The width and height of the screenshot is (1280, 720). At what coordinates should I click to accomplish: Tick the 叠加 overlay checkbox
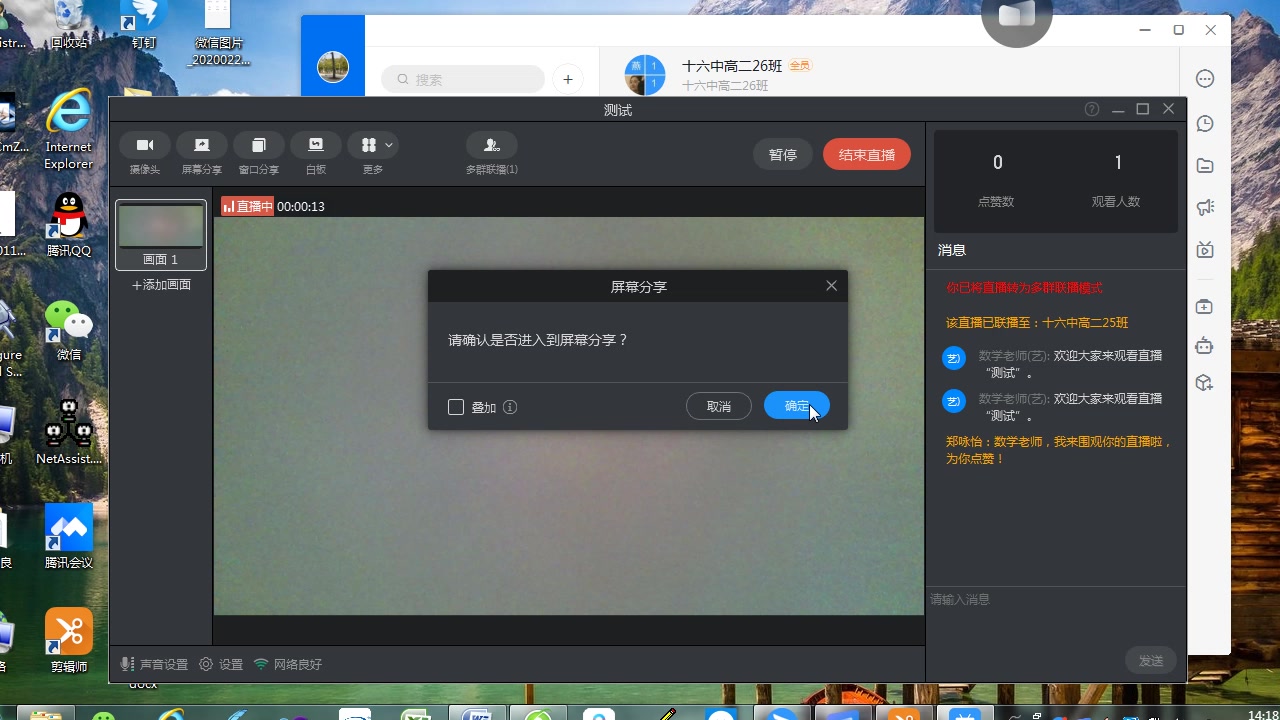coord(456,407)
